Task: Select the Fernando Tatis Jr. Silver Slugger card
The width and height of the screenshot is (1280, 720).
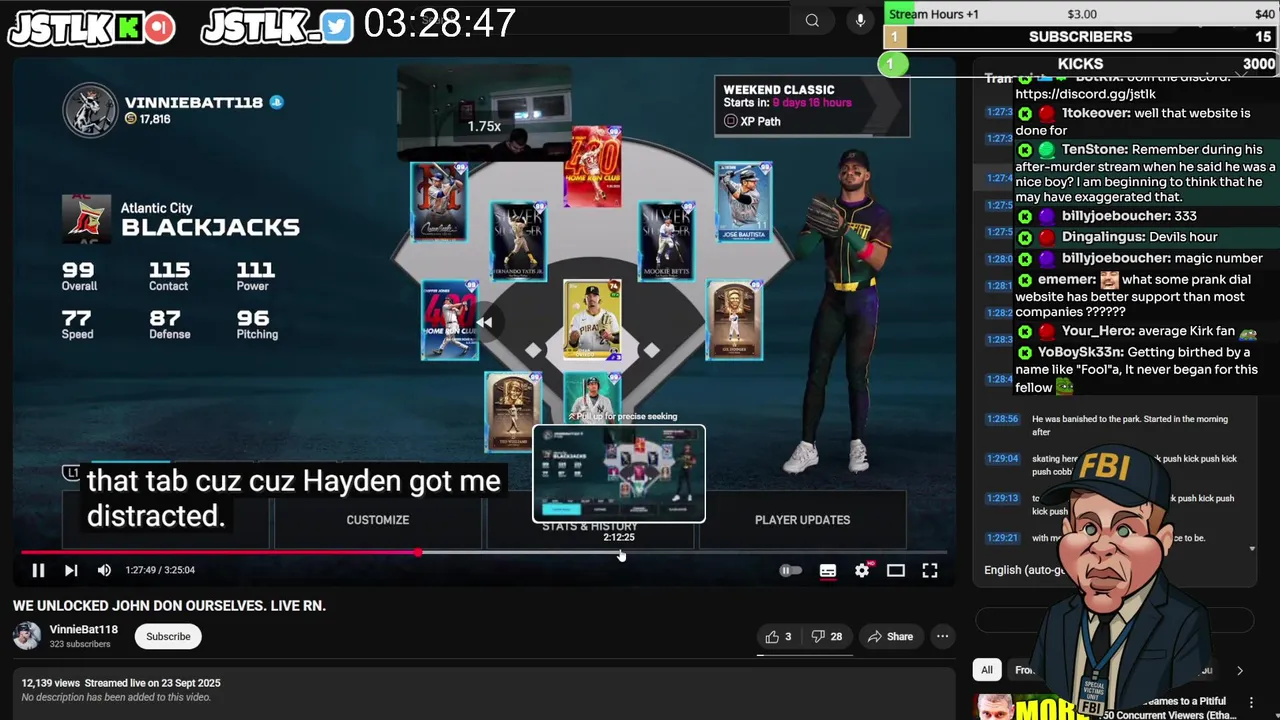Action: tap(518, 241)
